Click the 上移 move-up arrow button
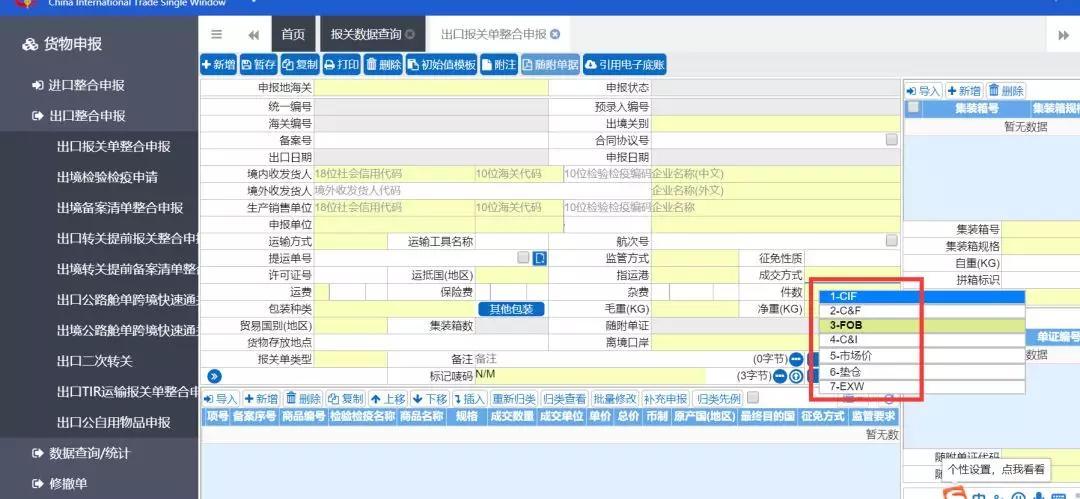1080x499 pixels. 388,398
